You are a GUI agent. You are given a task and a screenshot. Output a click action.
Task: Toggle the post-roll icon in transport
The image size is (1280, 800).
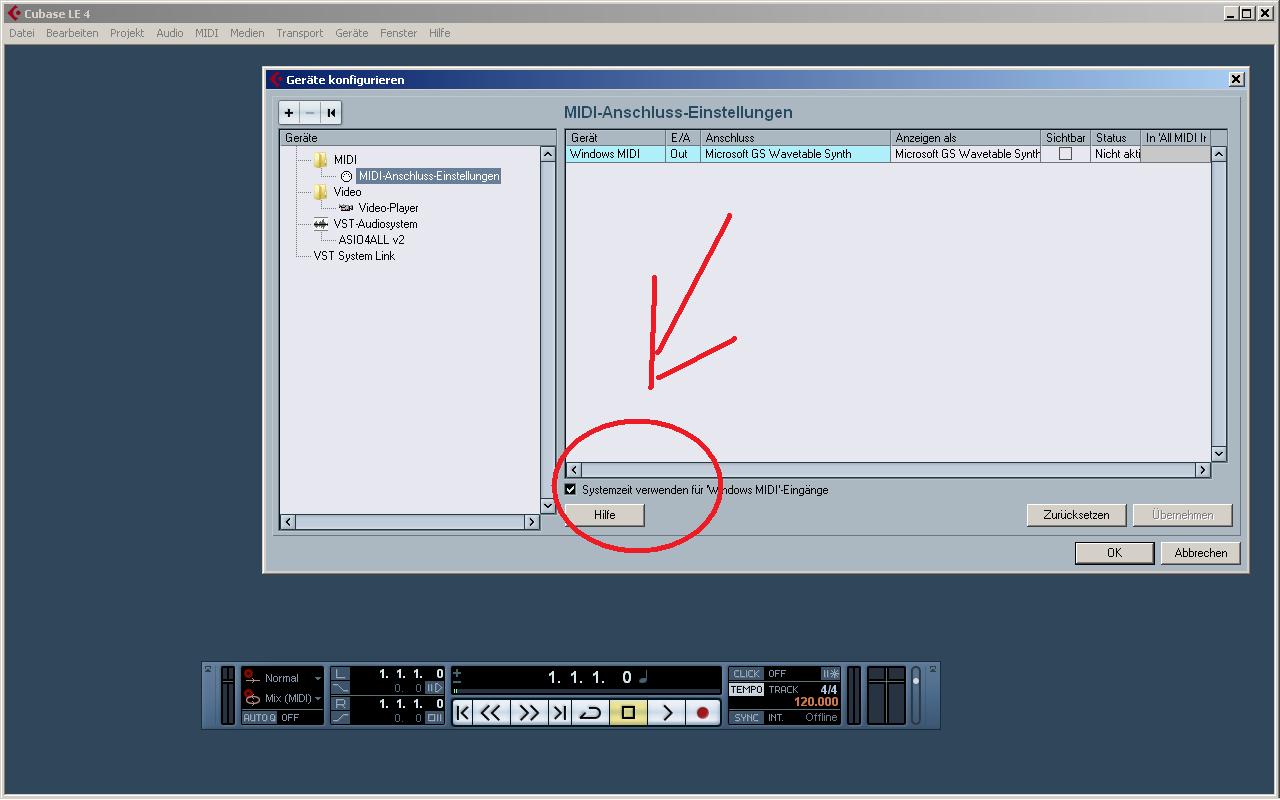434,717
